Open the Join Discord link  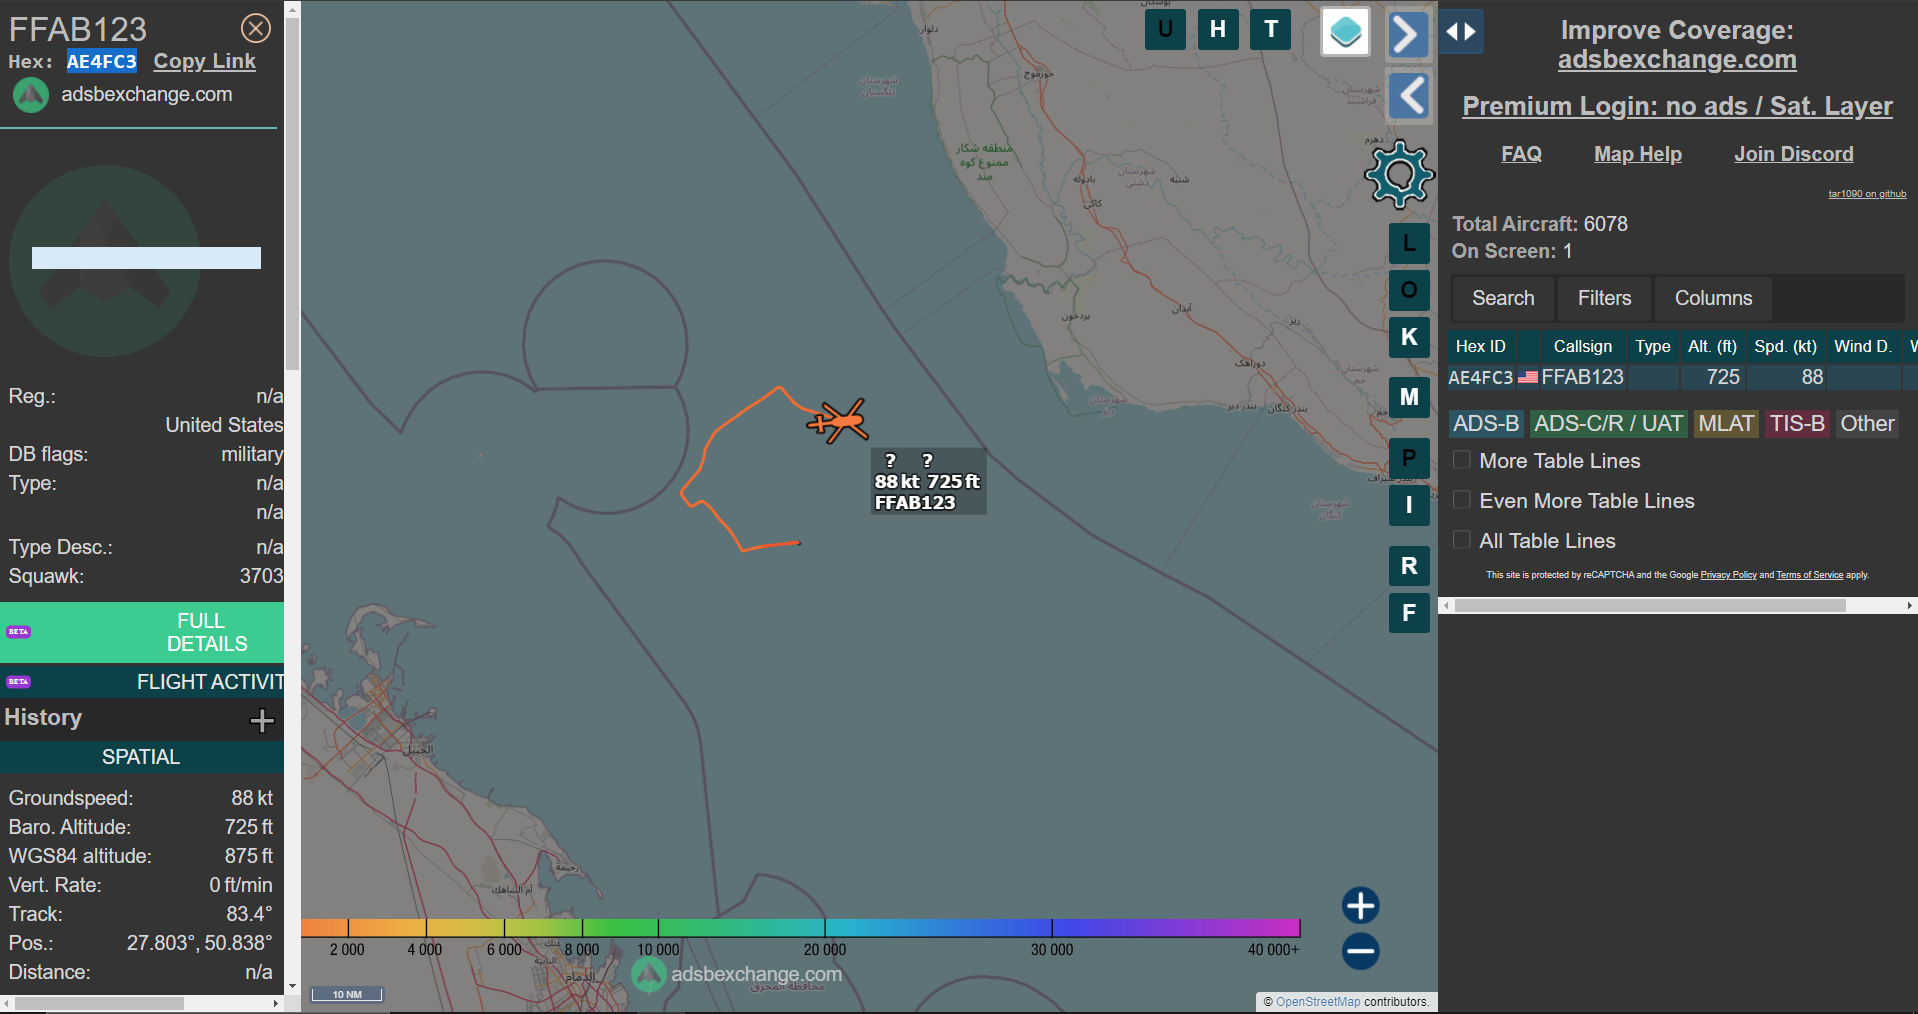point(1794,154)
